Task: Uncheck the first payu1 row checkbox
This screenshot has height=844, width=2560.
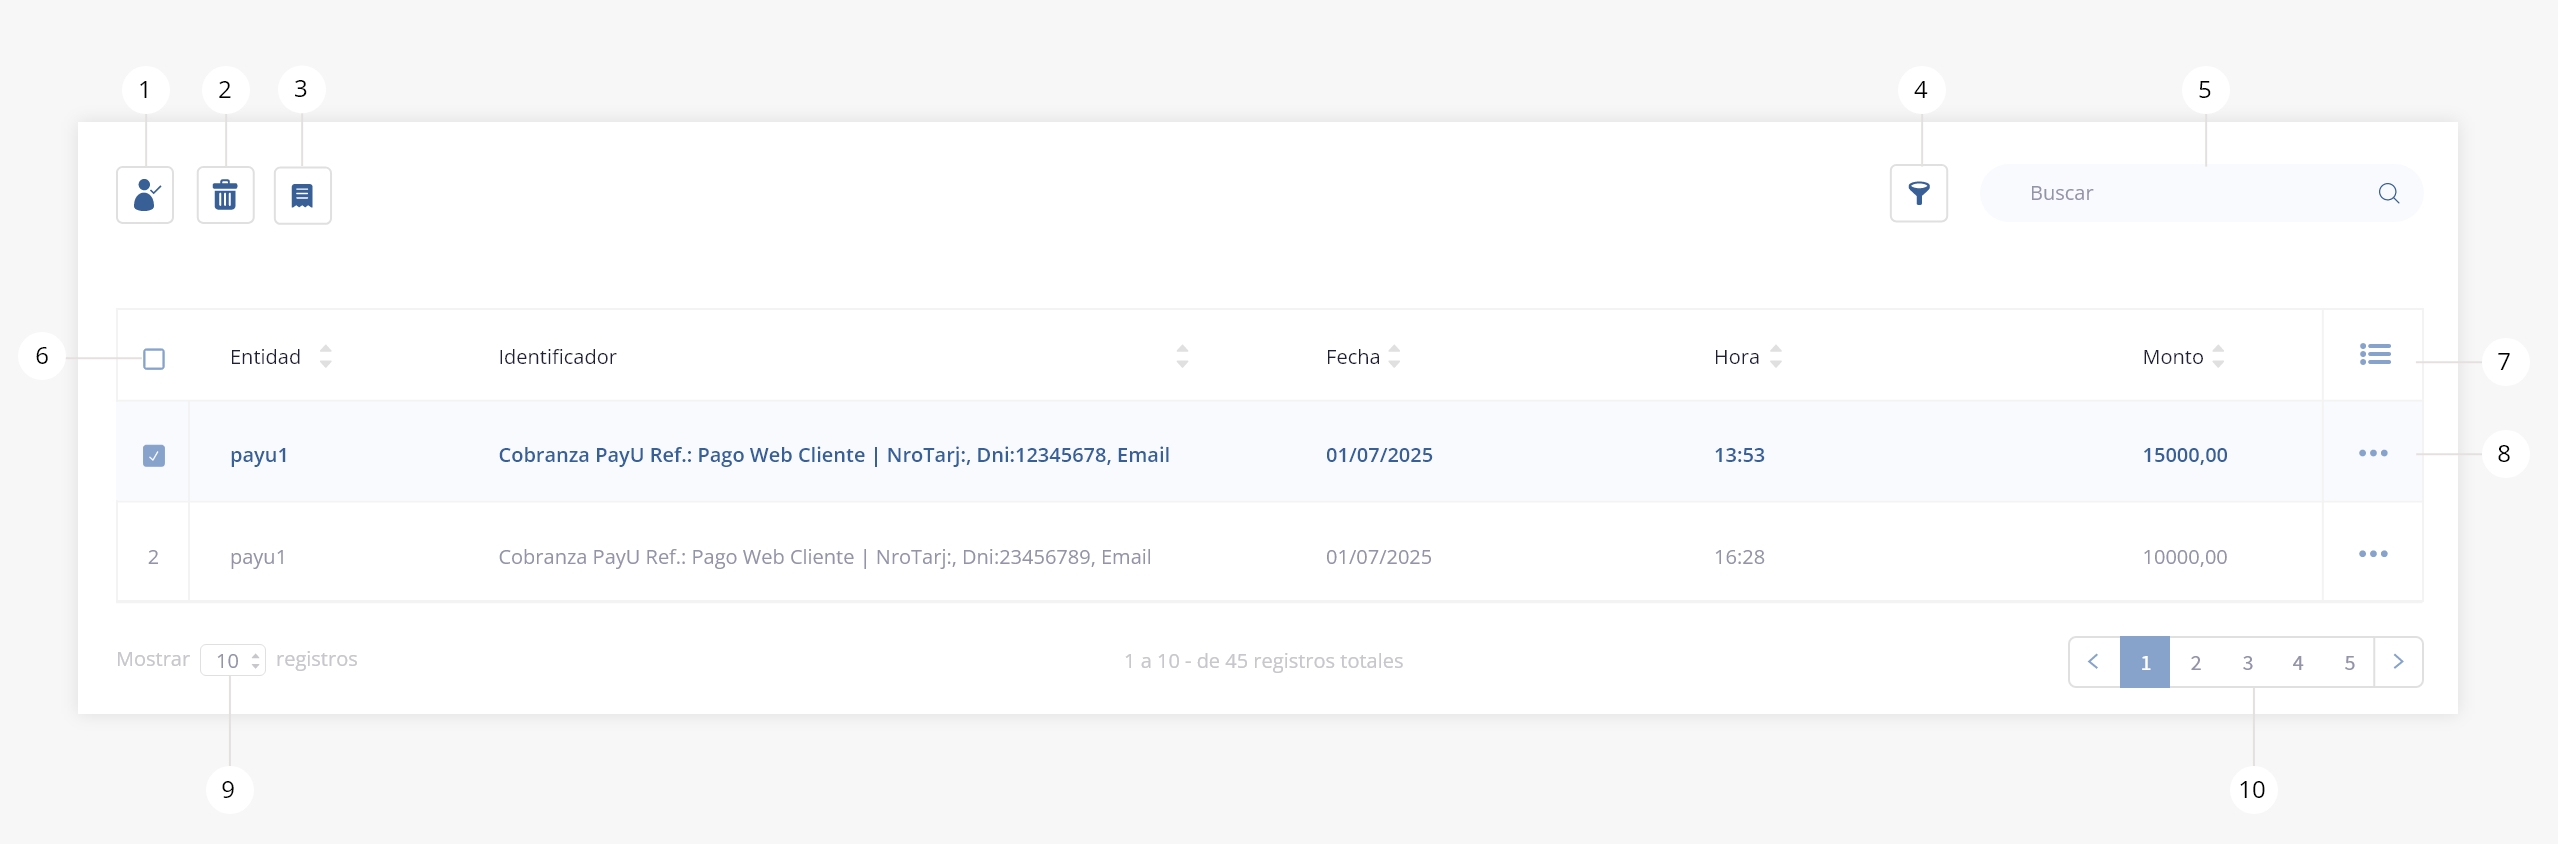Action: click(154, 456)
